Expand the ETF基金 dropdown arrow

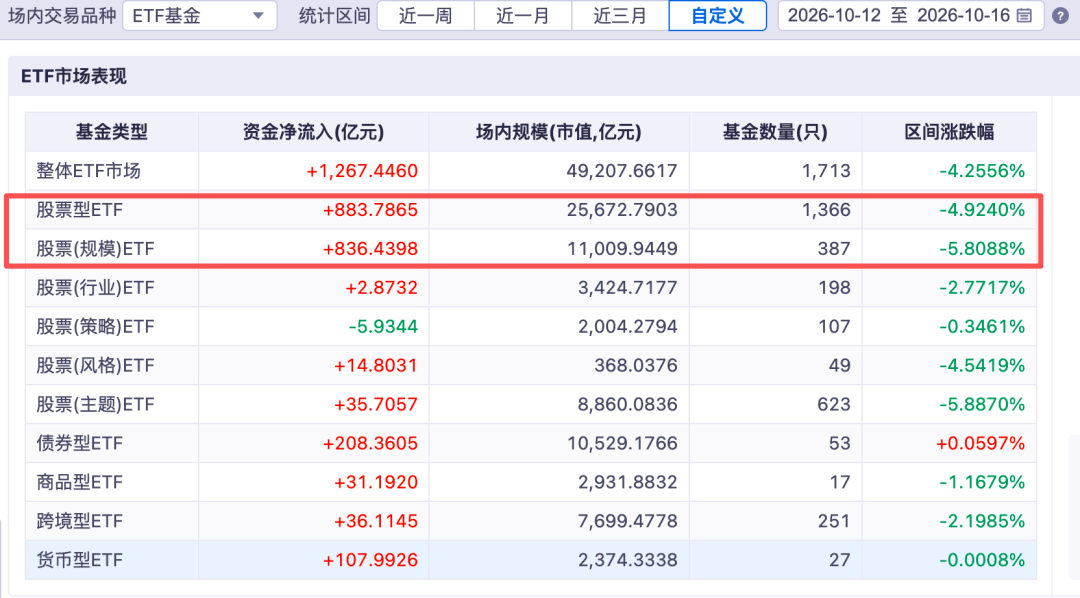coord(258,15)
